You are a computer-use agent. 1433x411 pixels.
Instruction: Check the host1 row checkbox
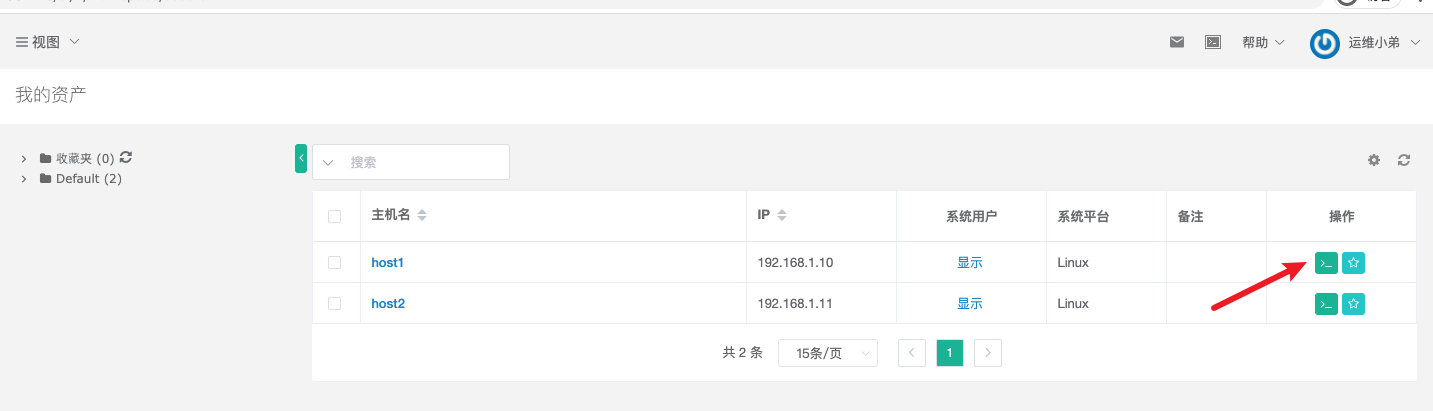coord(335,263)
